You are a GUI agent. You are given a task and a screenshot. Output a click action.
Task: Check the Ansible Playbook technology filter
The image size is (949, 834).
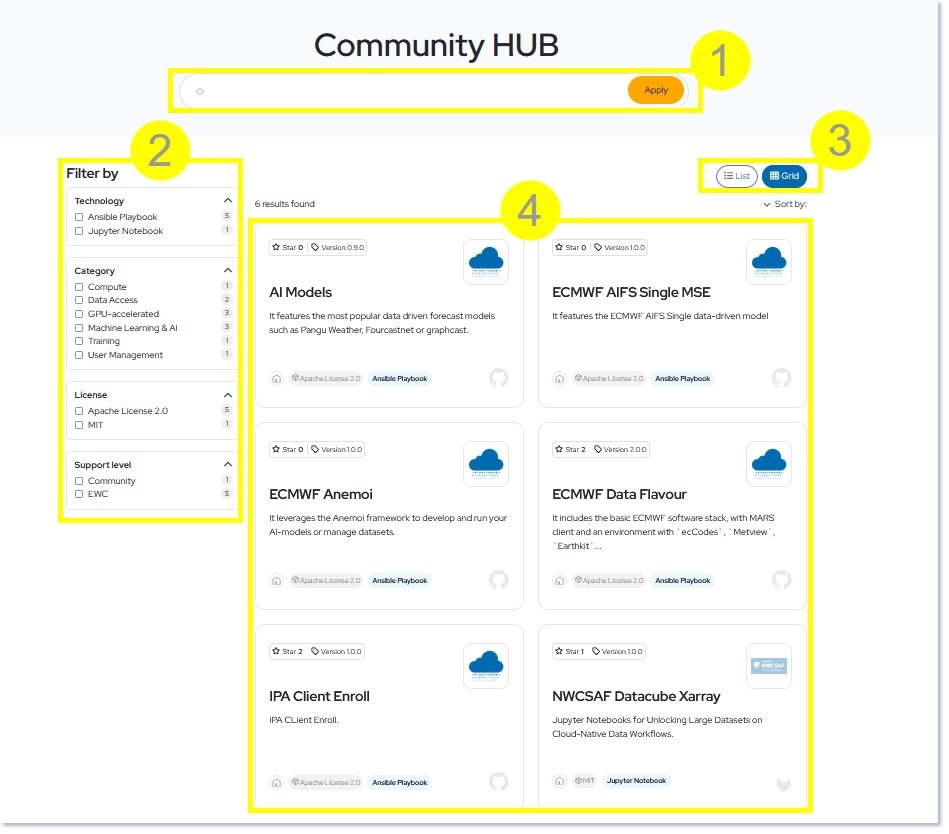click(x=79, y=217)
